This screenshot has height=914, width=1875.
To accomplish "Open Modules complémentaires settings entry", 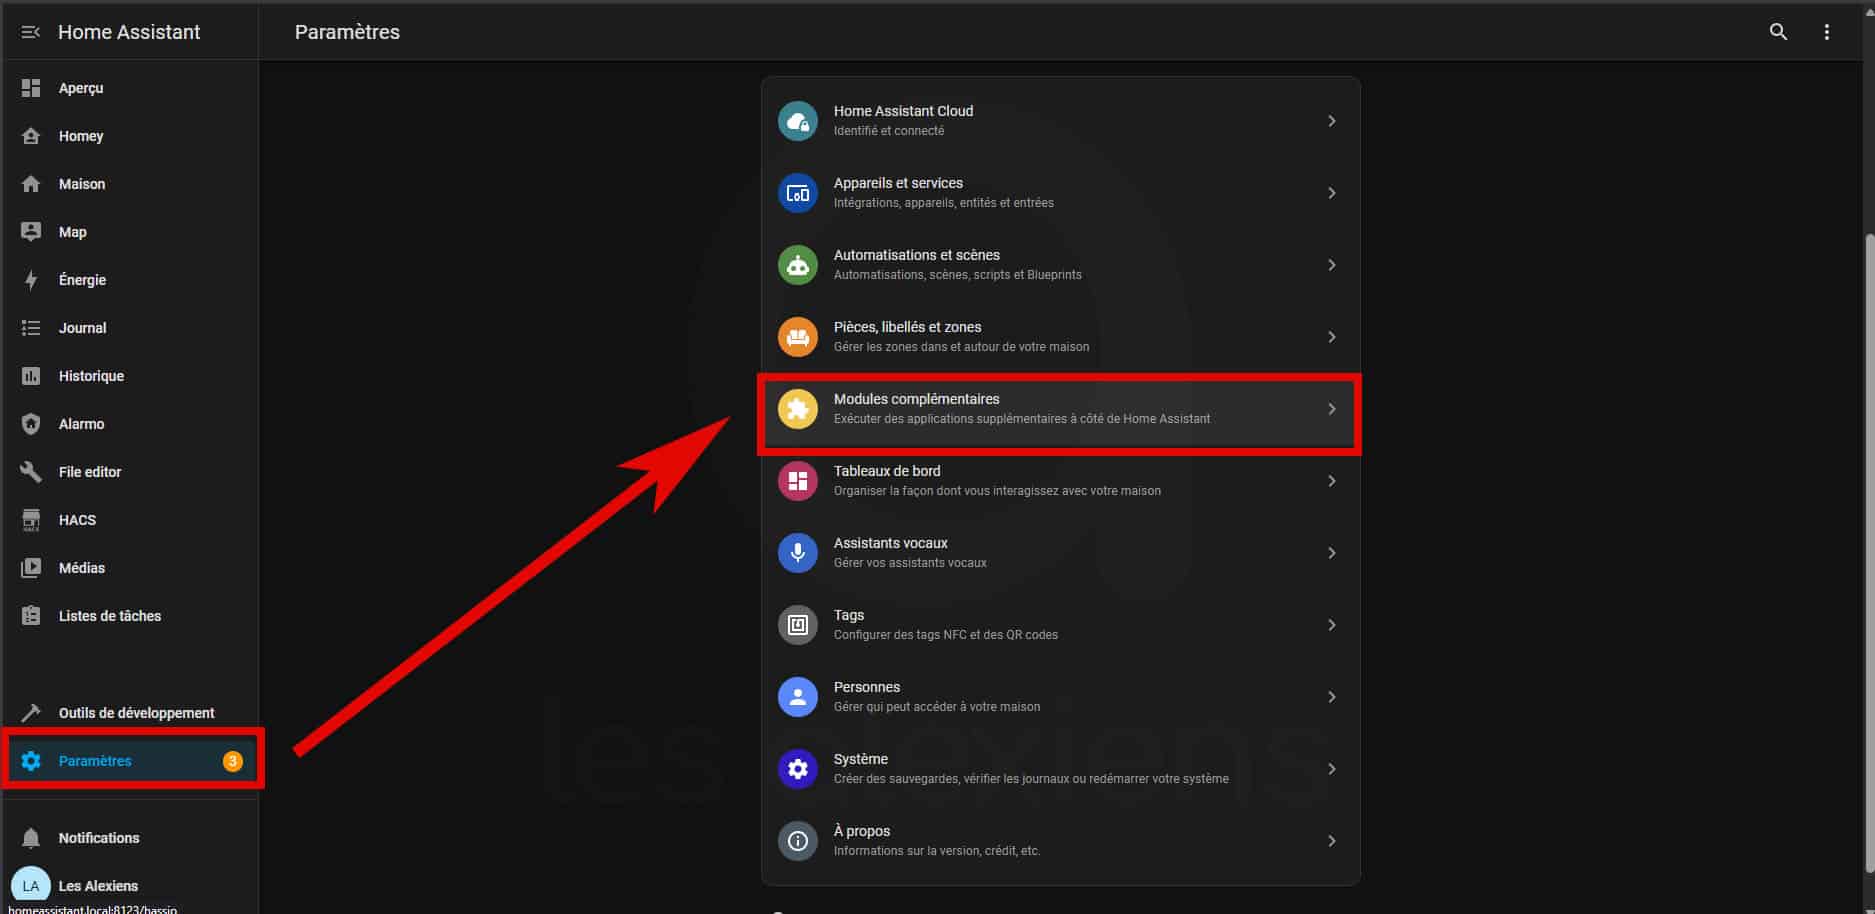I will tap(1060, 409).
